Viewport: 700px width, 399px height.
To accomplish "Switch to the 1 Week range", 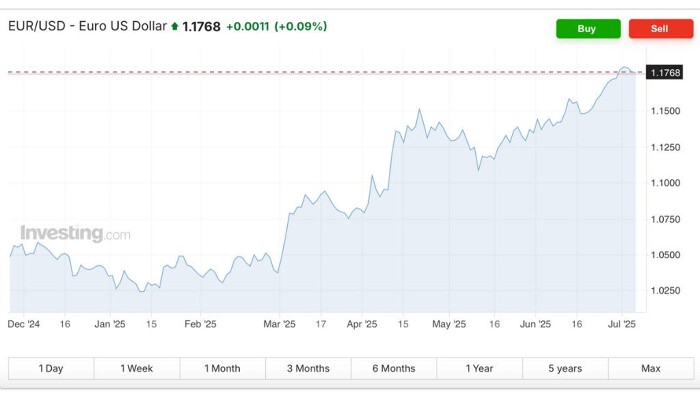I will coord(137,369).
